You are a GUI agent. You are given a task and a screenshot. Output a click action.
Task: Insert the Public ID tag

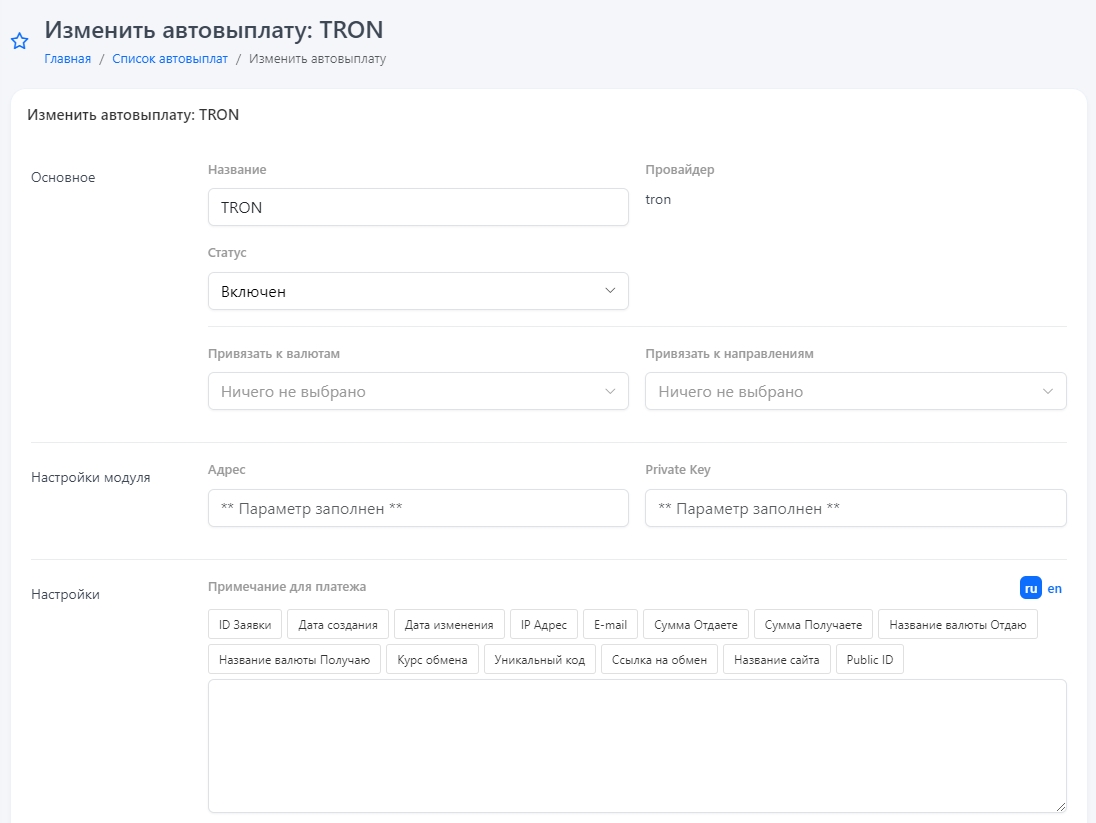[x=869, y=660]
